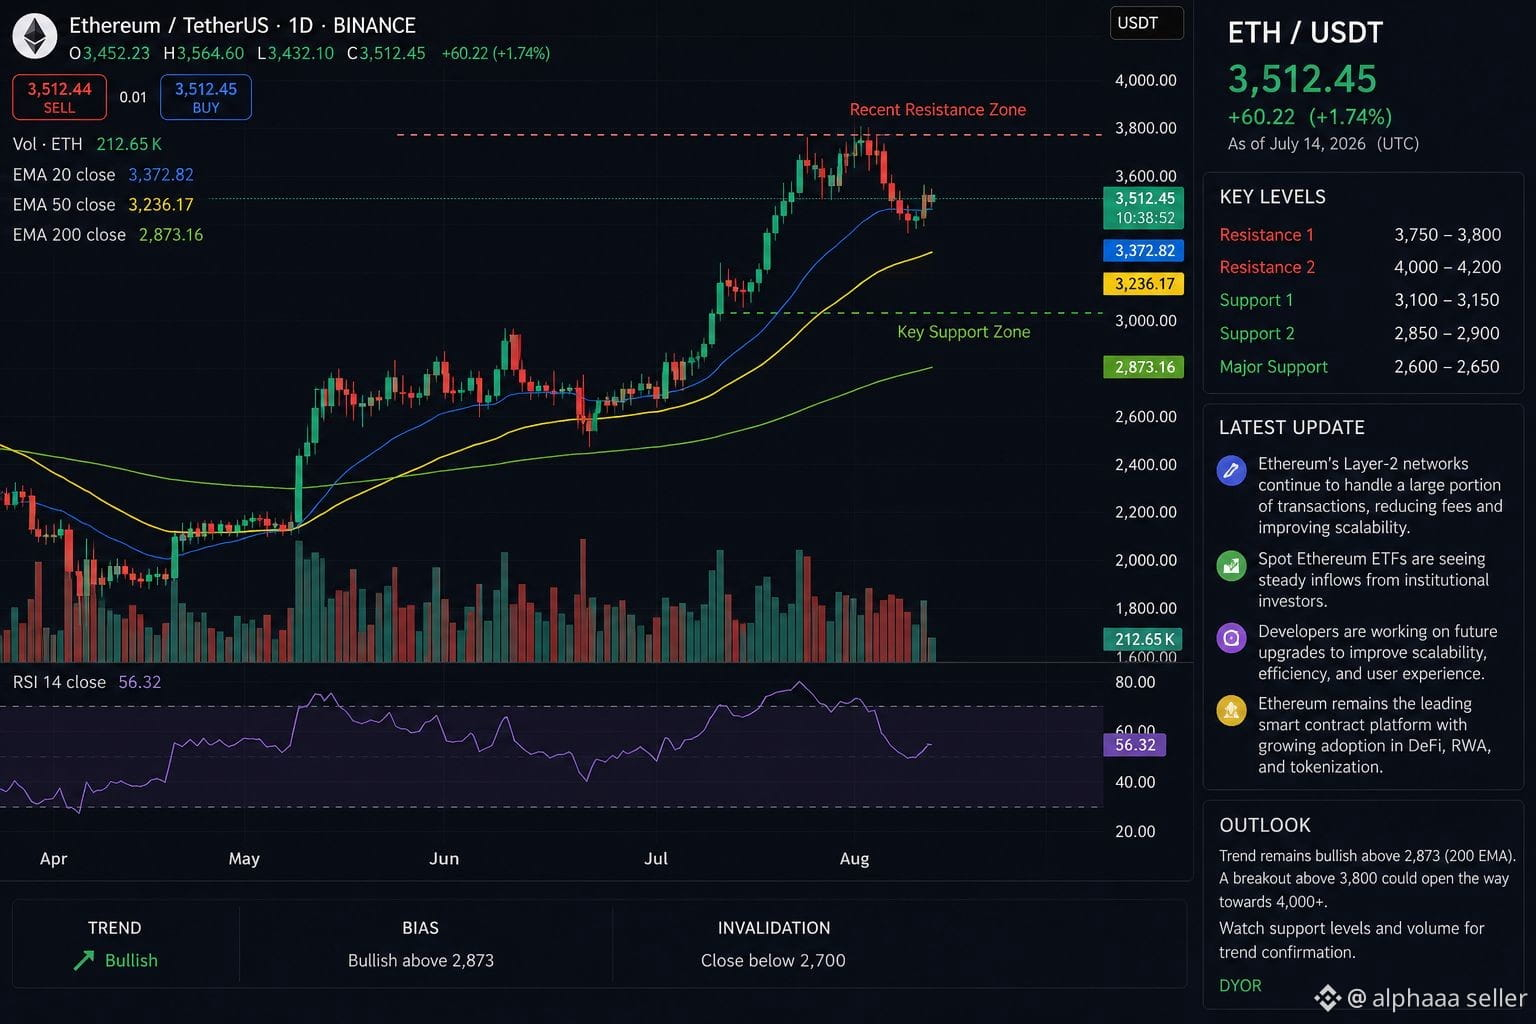This screenshot has height=1024, width=1536.
Task: Select the Support 2 row label
Action: tap(1257, 334)
